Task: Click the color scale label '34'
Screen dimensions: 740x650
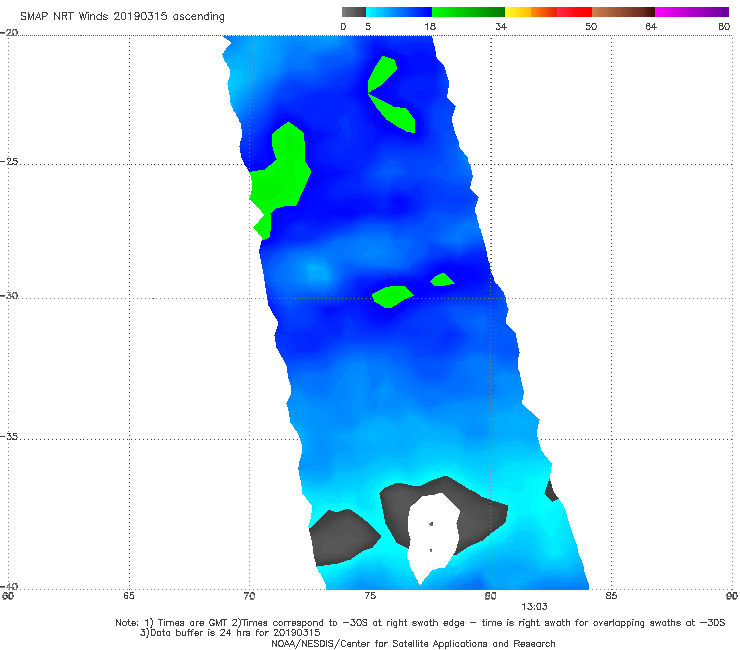Action: tap(501, 26)
